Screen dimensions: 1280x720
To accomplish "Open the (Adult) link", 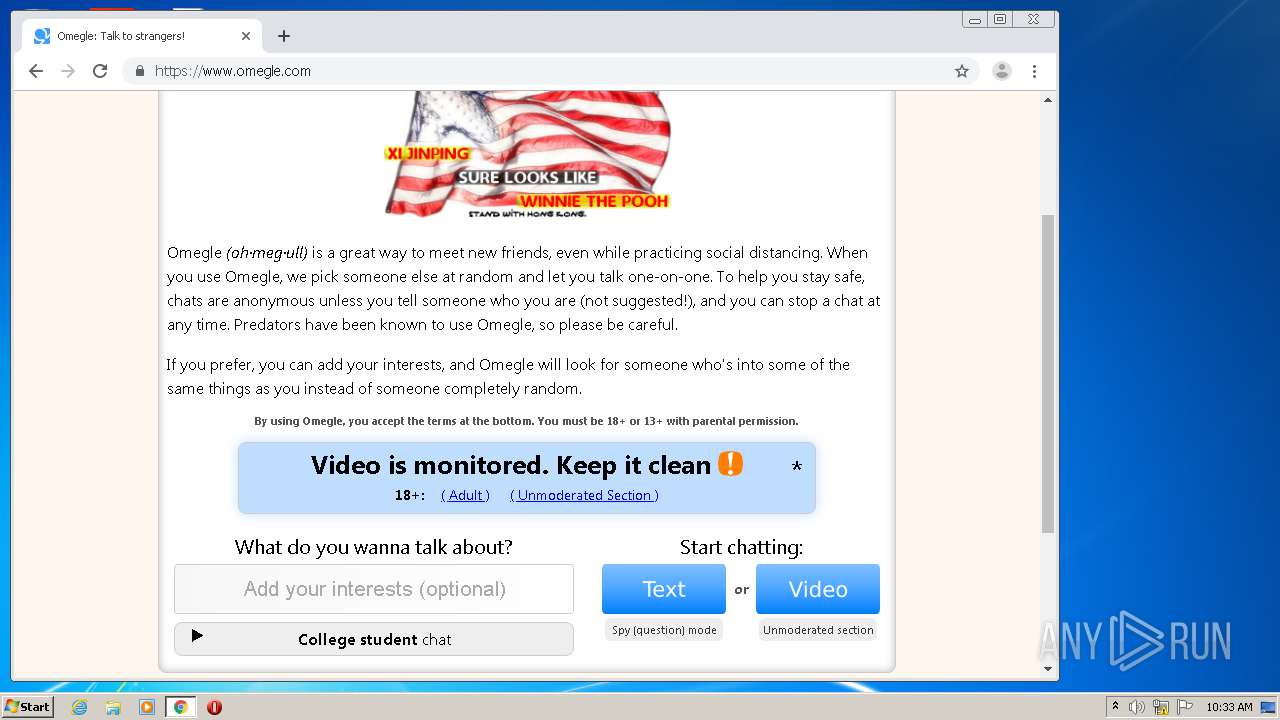I will [465, 495].
